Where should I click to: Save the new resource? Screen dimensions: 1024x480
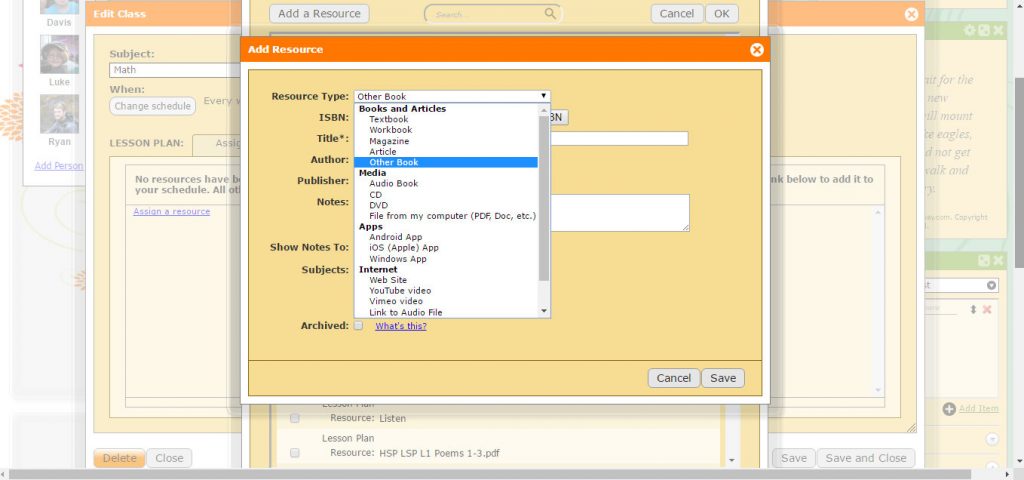(x=722, y=378)
